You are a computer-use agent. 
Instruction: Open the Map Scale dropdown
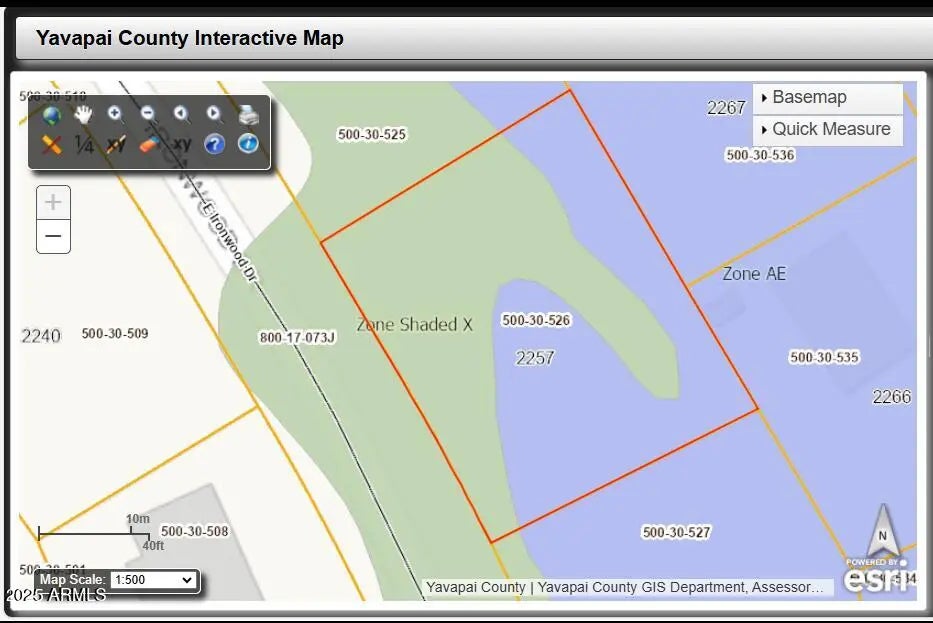(x=153, y=580)
